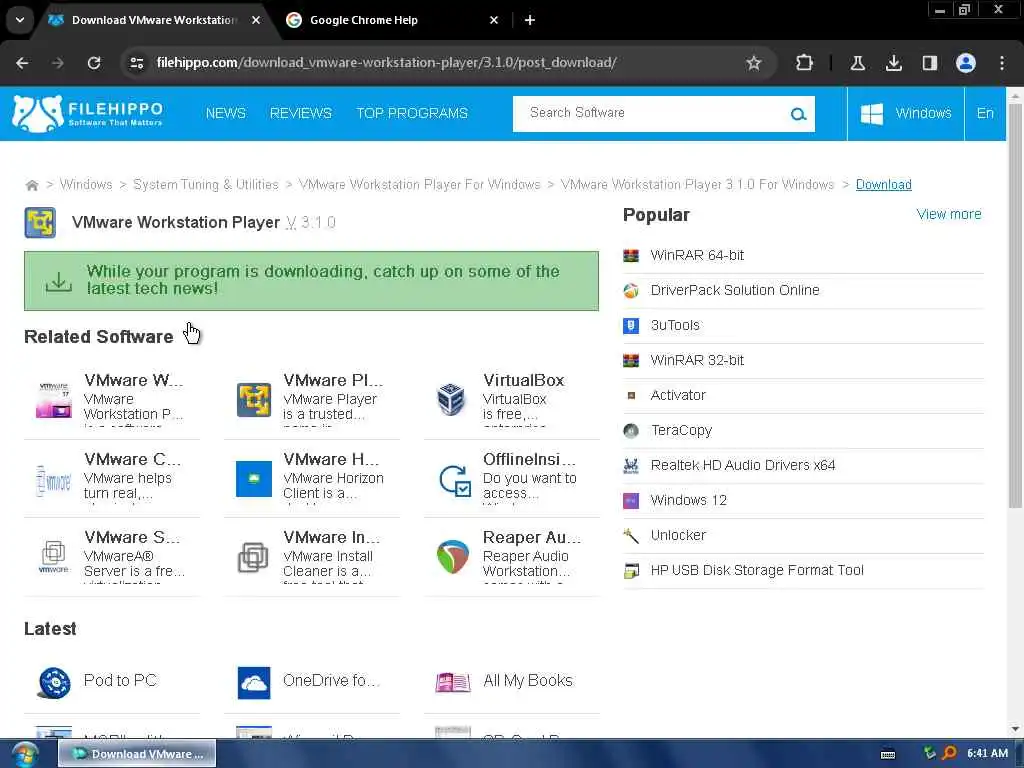The image size is (1024, 768).
Task: Bookmark this page with the star icon
Action: click(x=754, y=63)
